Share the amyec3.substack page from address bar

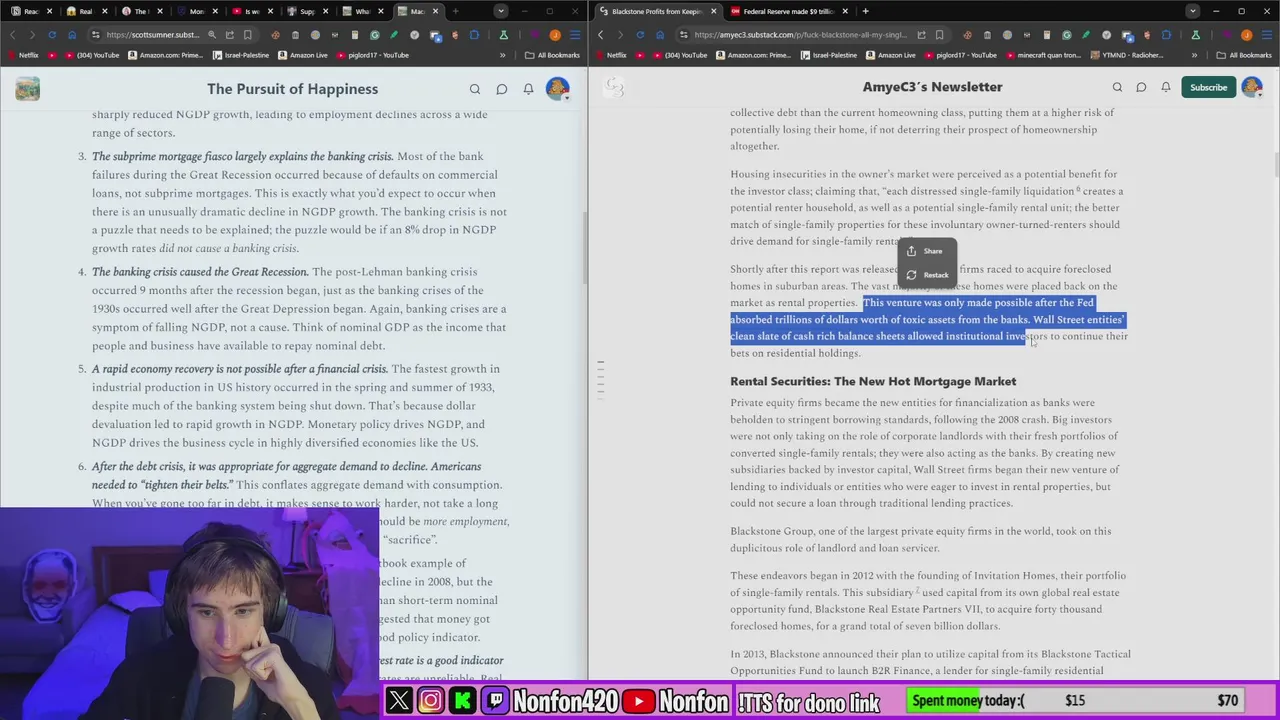pyautogui.click(x=922, y=35)
